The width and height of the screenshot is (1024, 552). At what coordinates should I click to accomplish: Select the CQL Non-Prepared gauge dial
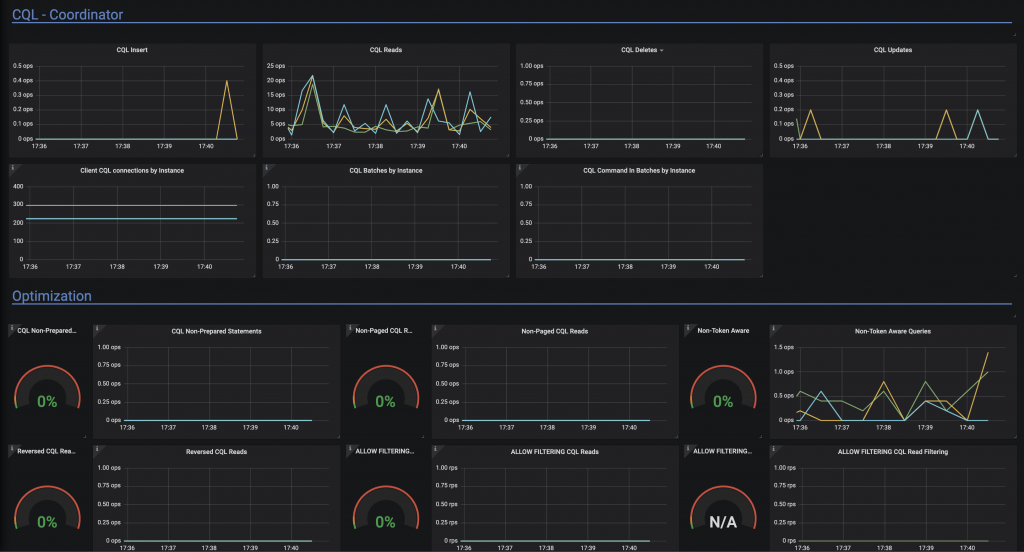click(47, 387)
